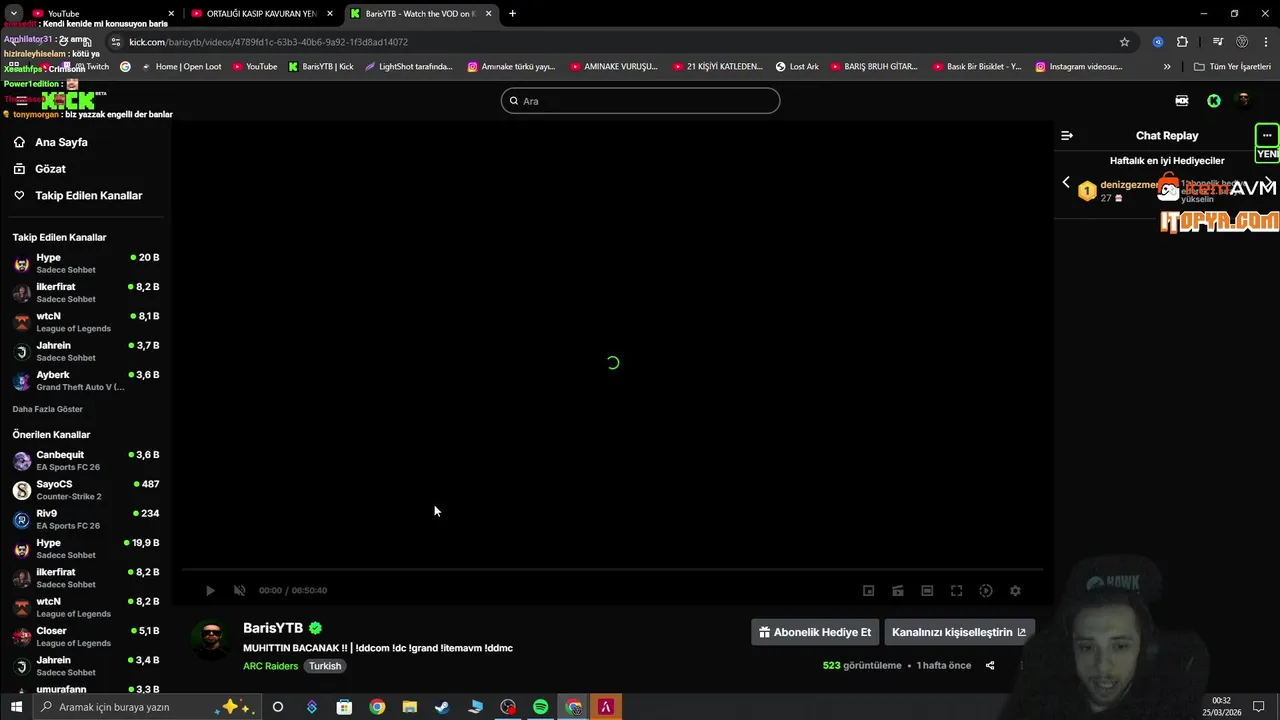Open the 'Lost Ark' bookmark

tap(797, 67)
